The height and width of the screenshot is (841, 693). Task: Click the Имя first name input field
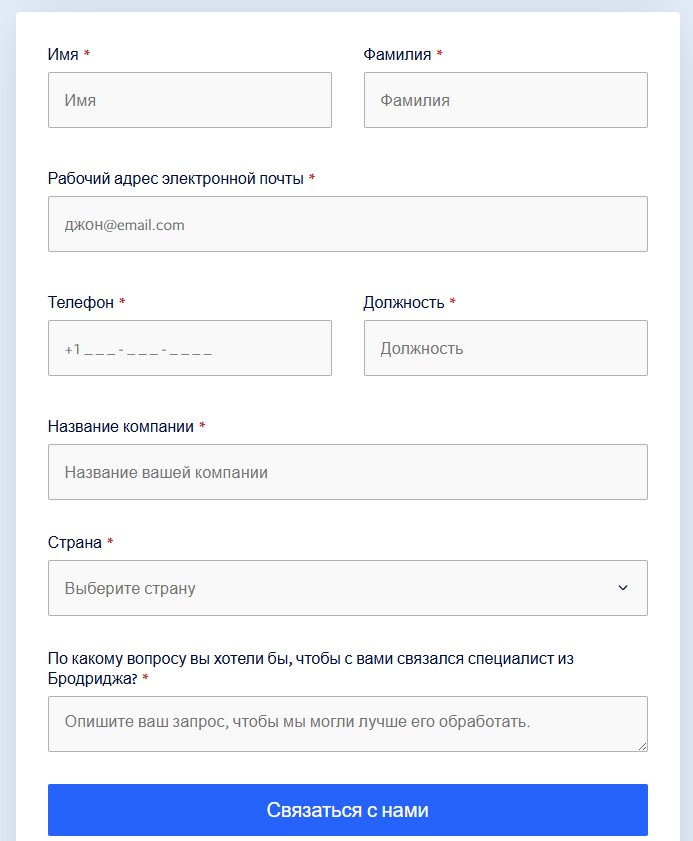[189, 100]
